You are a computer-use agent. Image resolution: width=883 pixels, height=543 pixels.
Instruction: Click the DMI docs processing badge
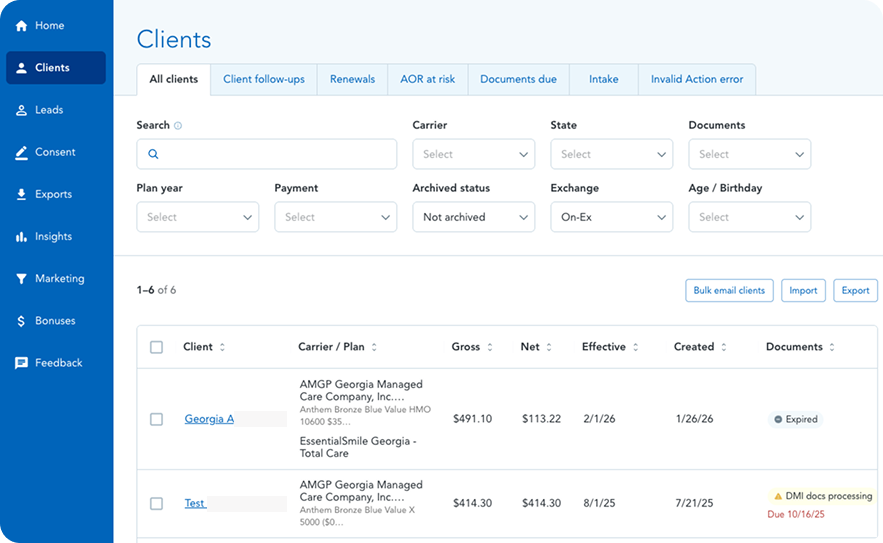click(822, 496)
